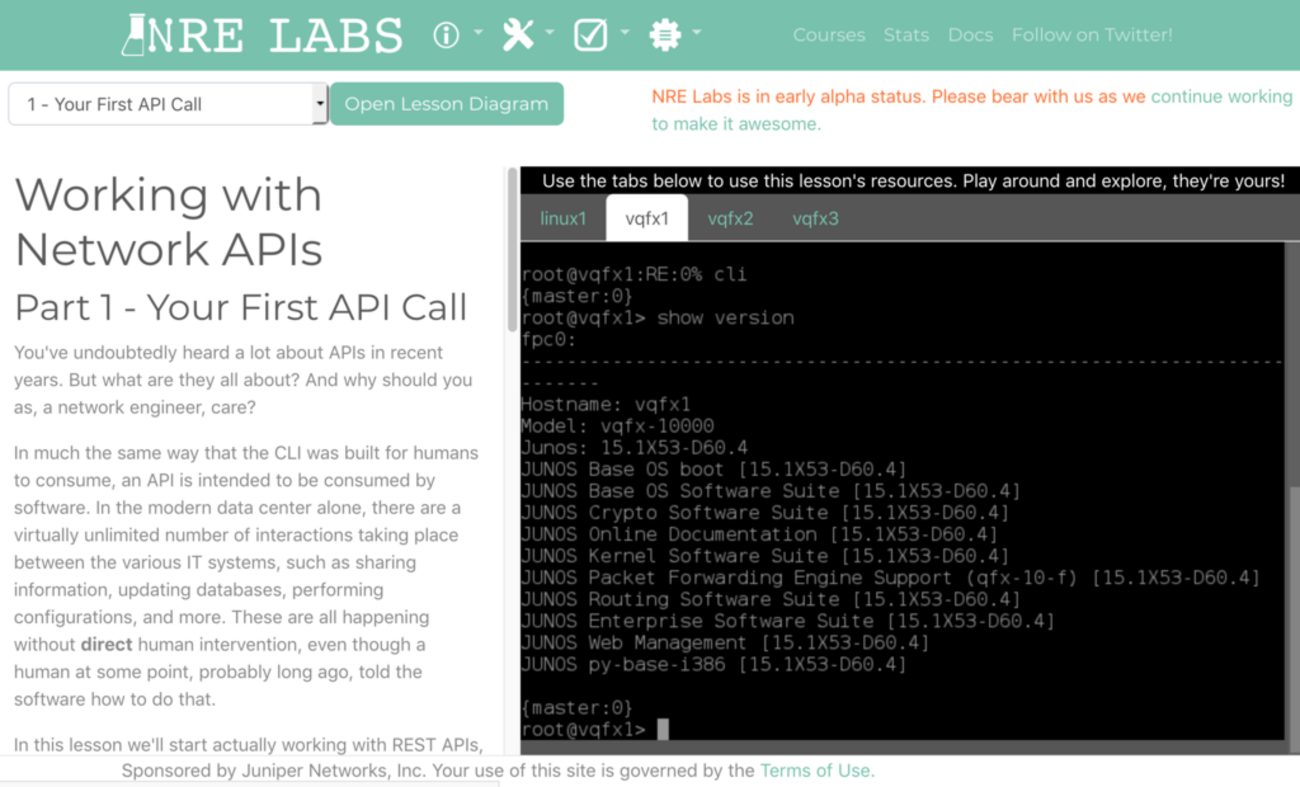Expand the arrow next to tools icon
Image resolution: width=1300 pixels, height=787 pixels.
click(x=549, y=32)
